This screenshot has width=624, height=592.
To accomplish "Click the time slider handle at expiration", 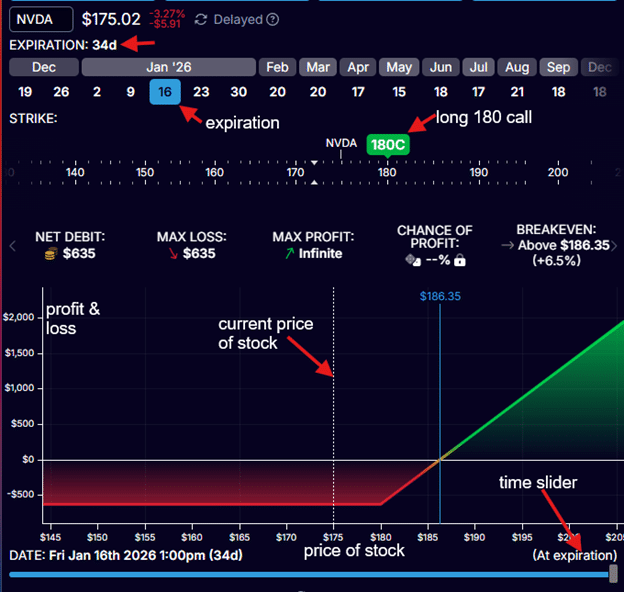I will tap(613, 573).
